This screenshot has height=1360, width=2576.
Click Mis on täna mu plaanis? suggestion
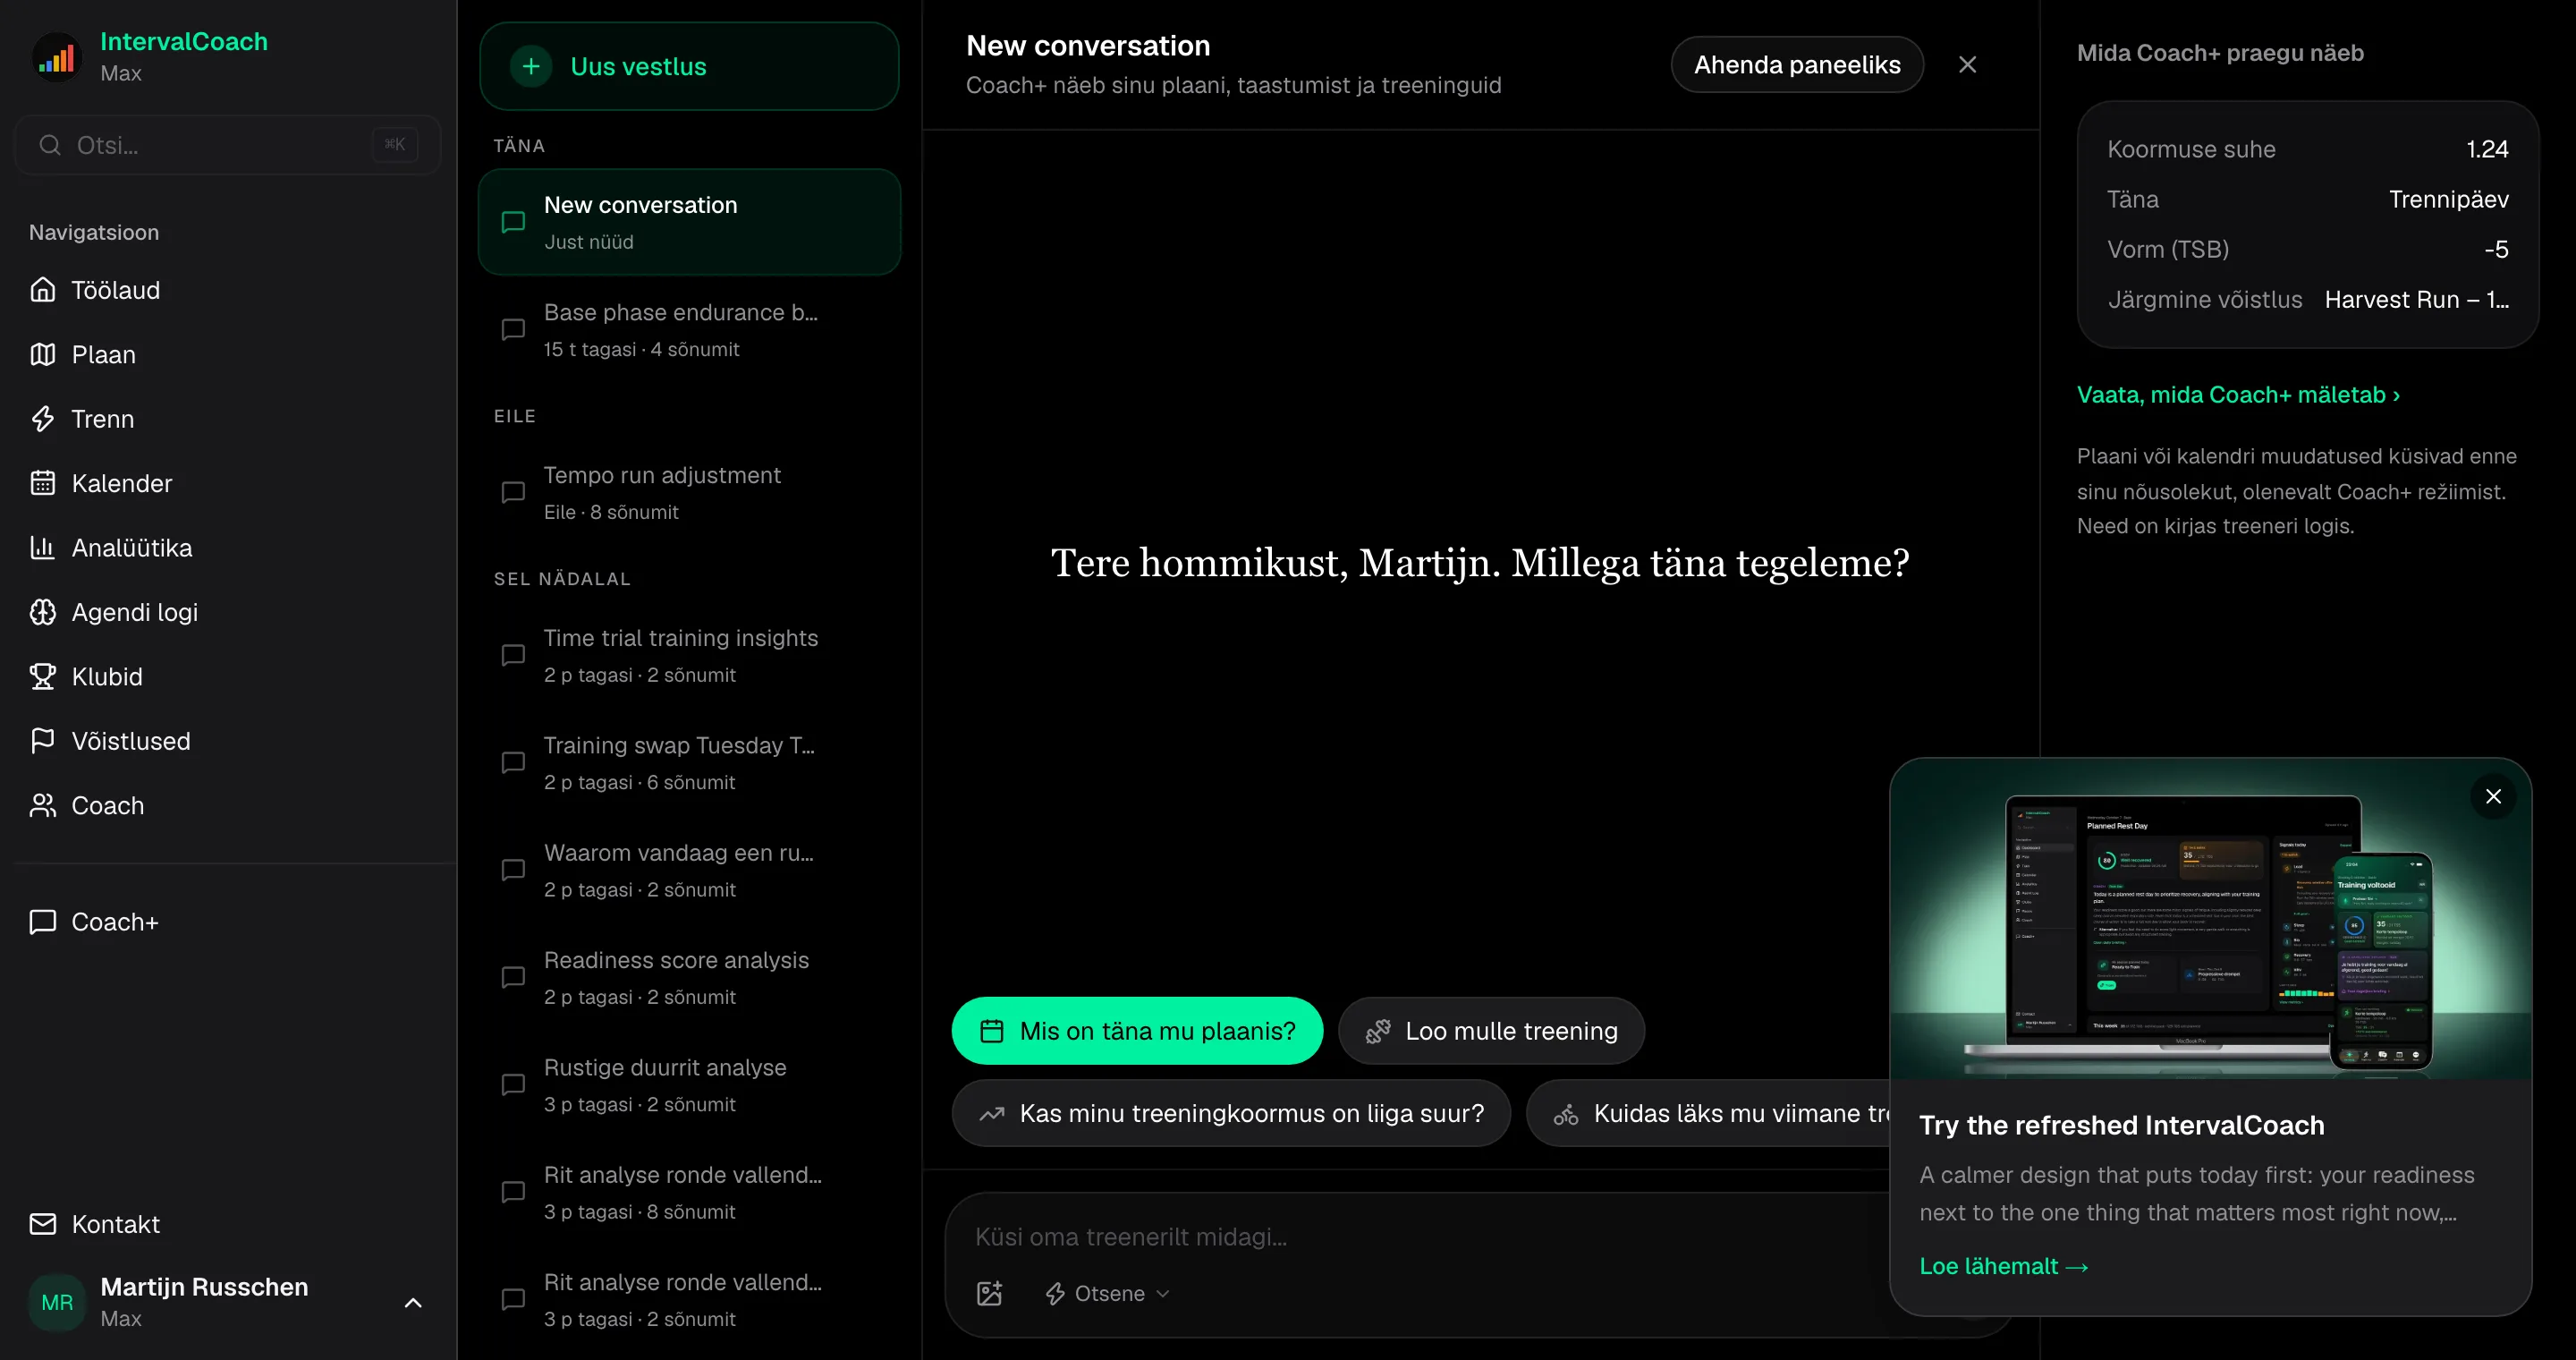coord(1137,1030)
